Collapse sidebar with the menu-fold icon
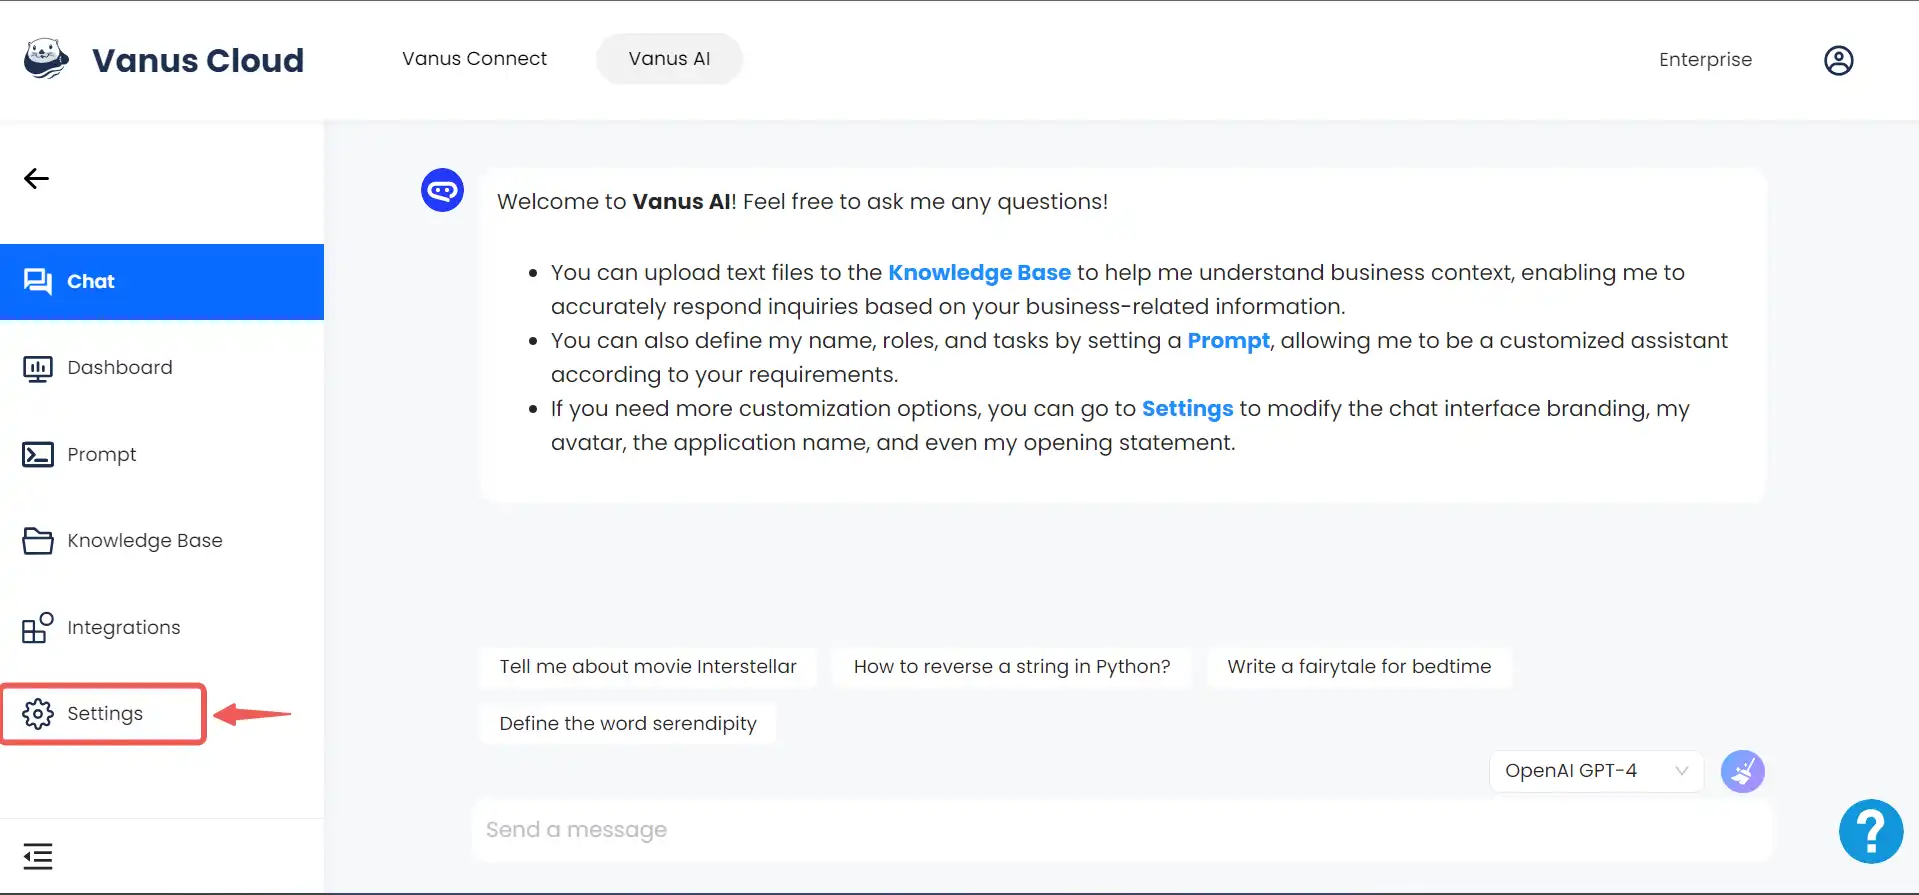 [38, 856]
